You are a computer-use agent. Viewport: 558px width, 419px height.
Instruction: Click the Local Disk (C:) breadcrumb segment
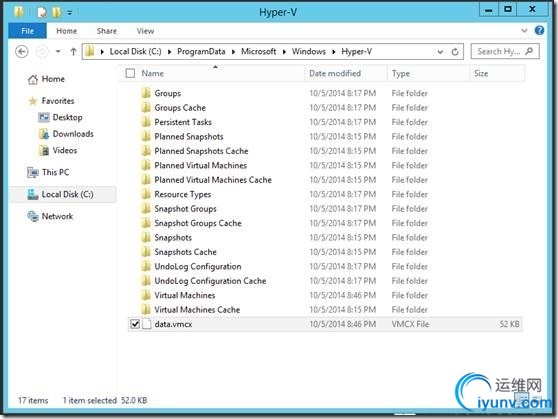coord(135,52)
